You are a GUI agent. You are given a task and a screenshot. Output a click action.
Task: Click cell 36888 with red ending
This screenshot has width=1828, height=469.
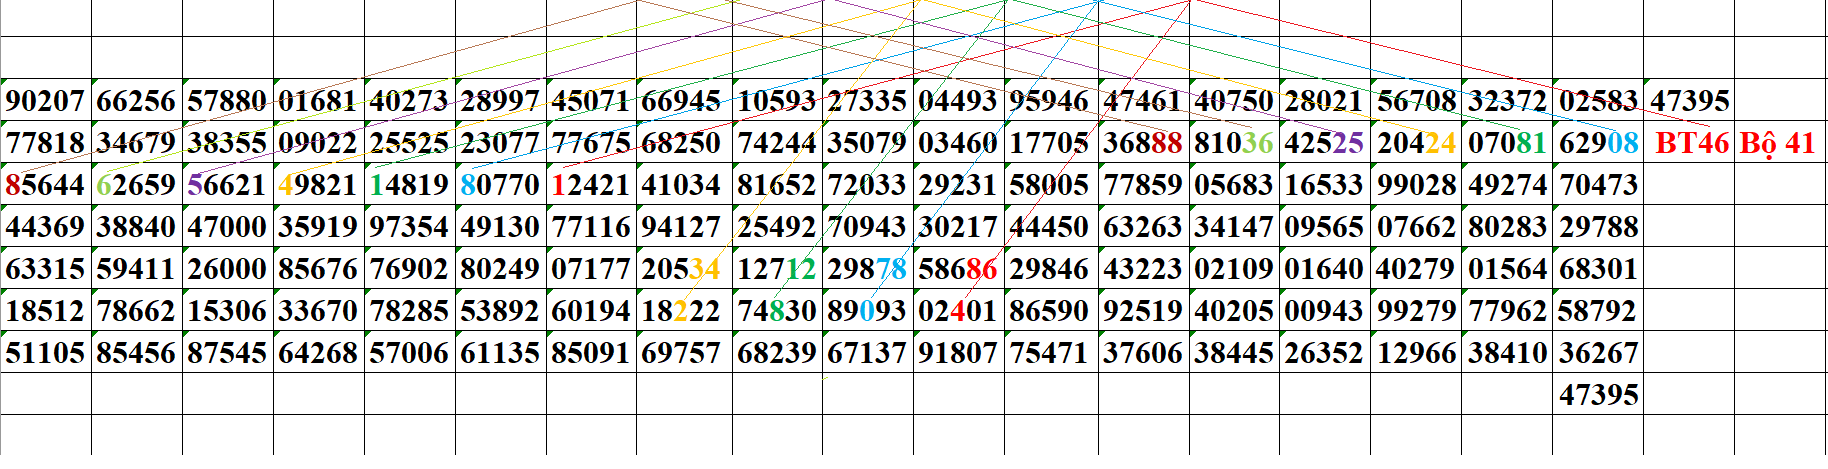pyautogui.click(x=1143, y=143)
